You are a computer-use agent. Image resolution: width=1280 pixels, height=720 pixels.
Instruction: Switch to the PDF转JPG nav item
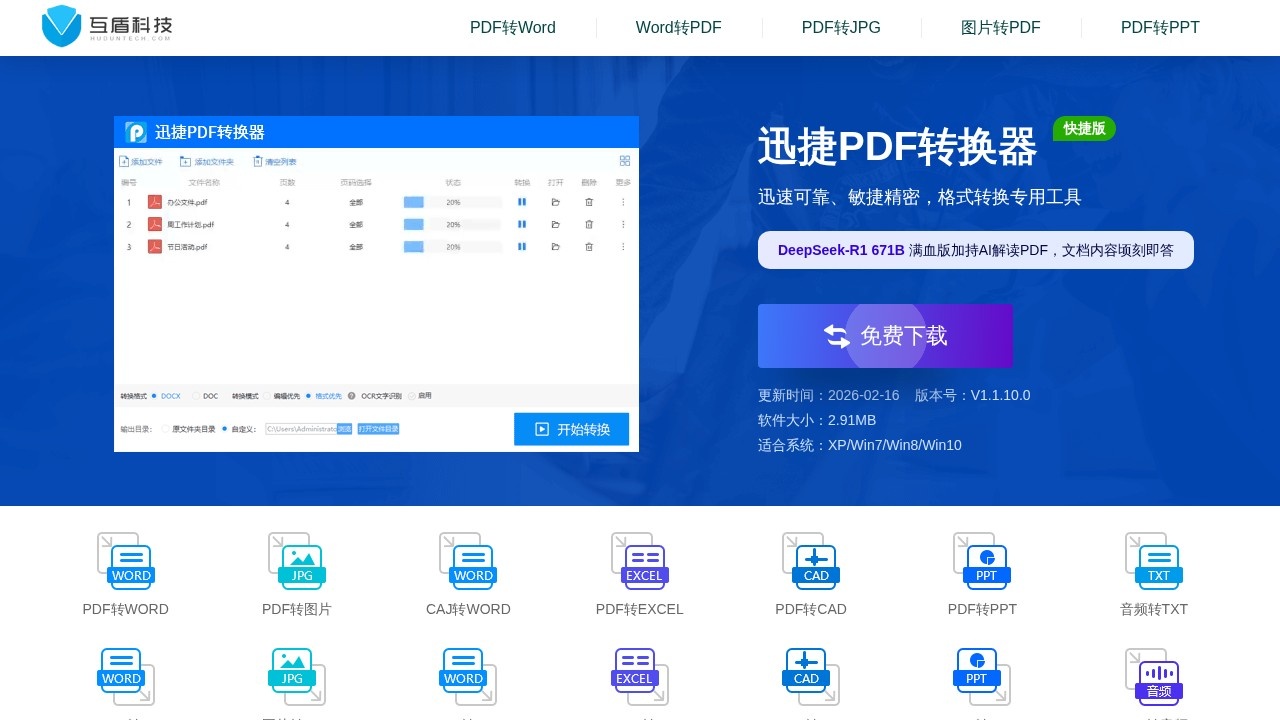point(839,27)
